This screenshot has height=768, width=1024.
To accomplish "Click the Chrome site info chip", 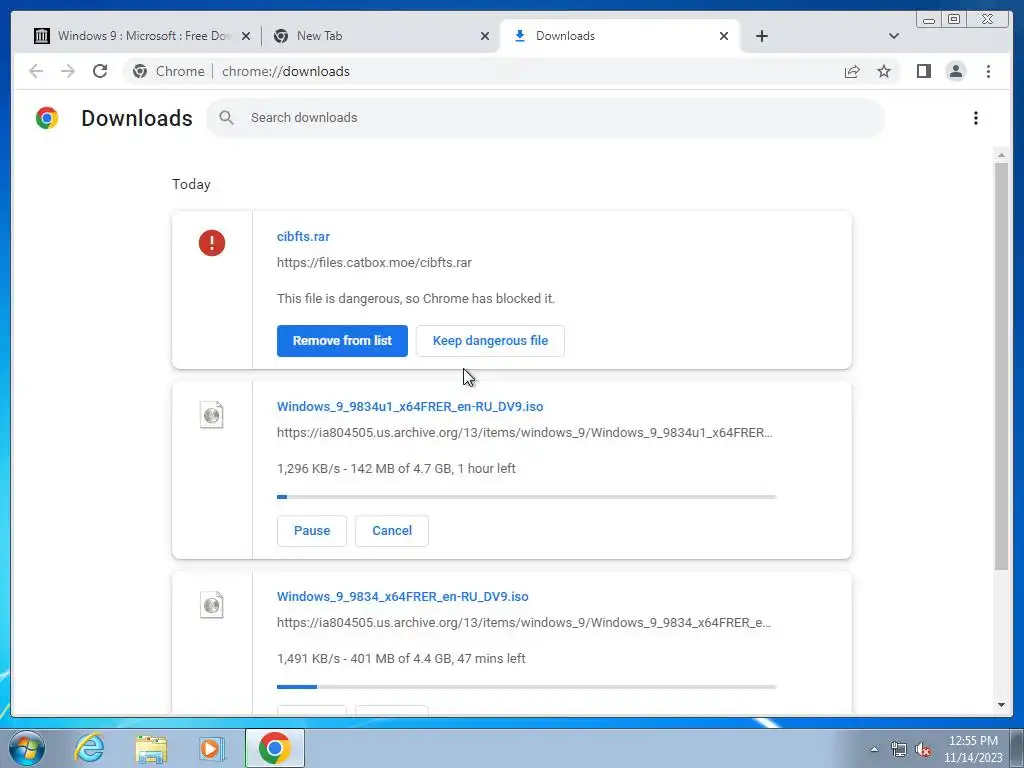I will 168,71.
